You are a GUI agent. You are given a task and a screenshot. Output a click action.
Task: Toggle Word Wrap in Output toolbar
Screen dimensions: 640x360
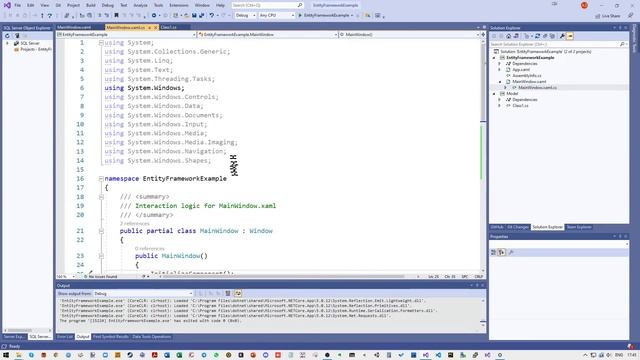coord(238,293)
